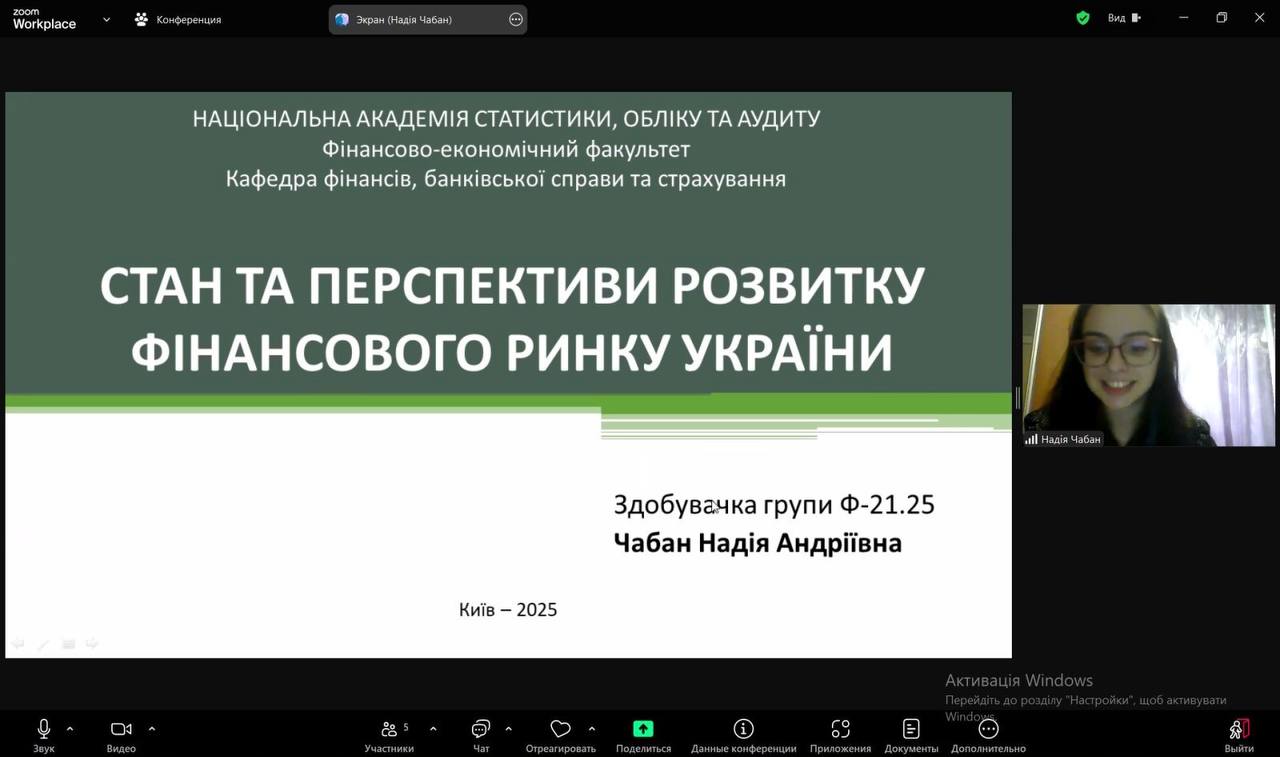Click the green encryption shield icon

click(1083, 18)
